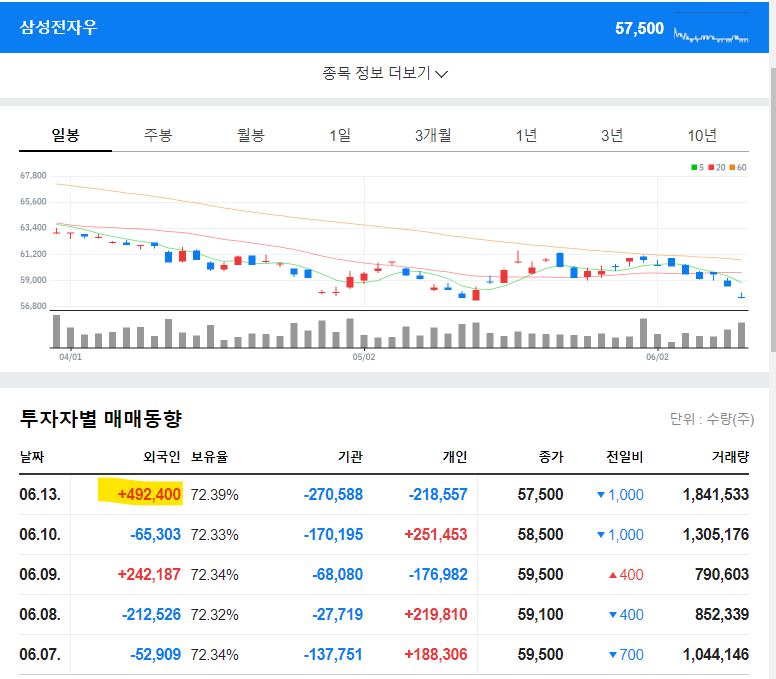
Task: Click individual value -218,557
Action: (438, 494)
